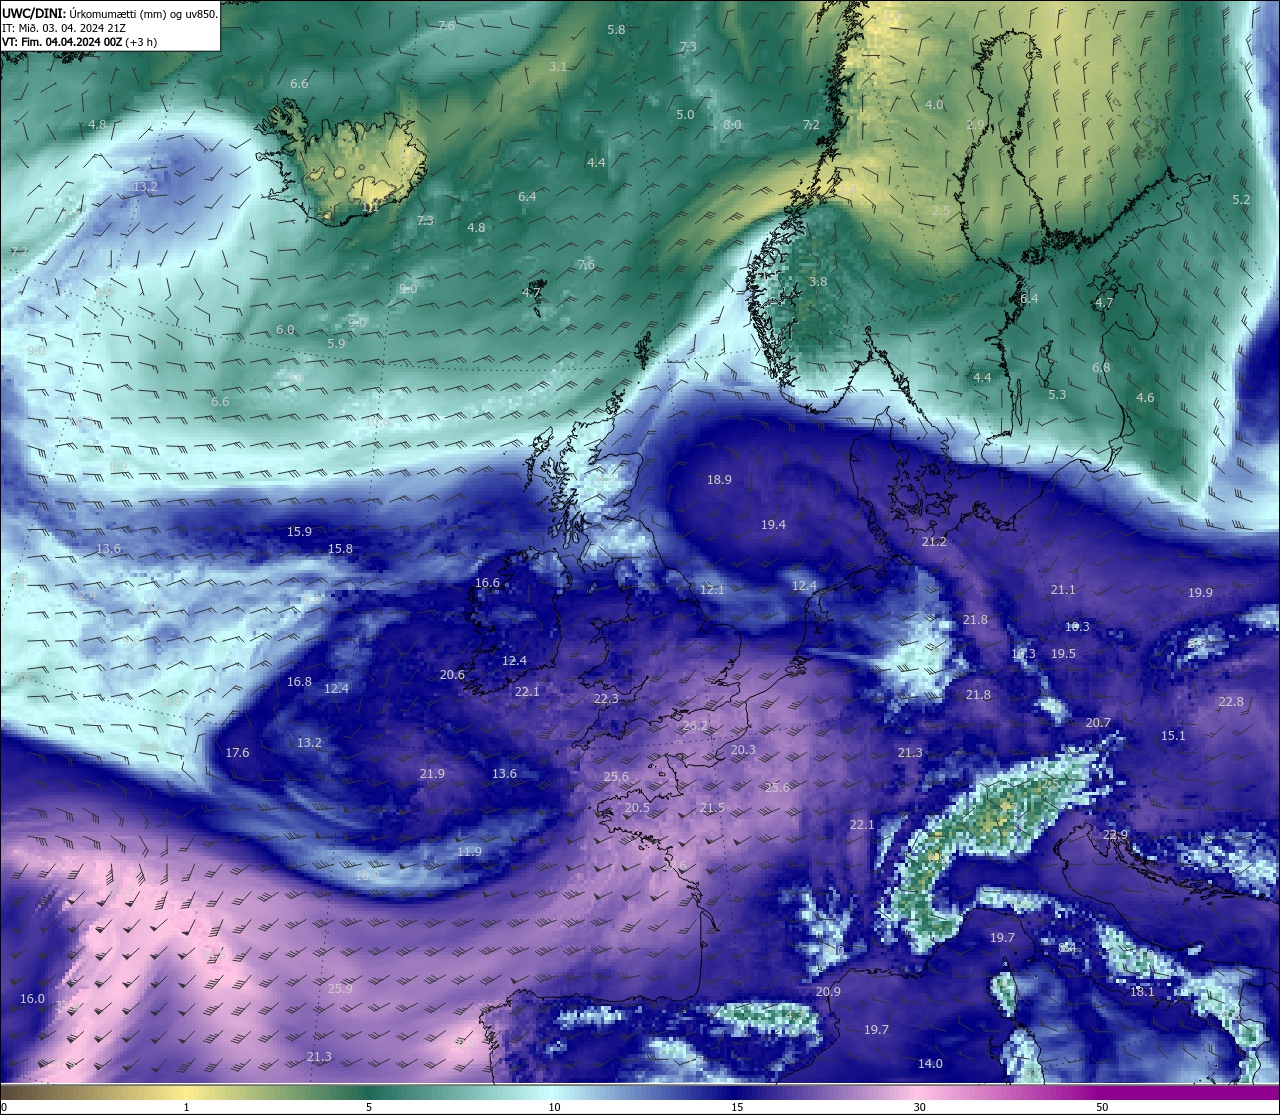The image size is (1280, 1115).
Task: Click the 3.8 value over Norway
Action: pyautogui.click(x=818, y=282)
